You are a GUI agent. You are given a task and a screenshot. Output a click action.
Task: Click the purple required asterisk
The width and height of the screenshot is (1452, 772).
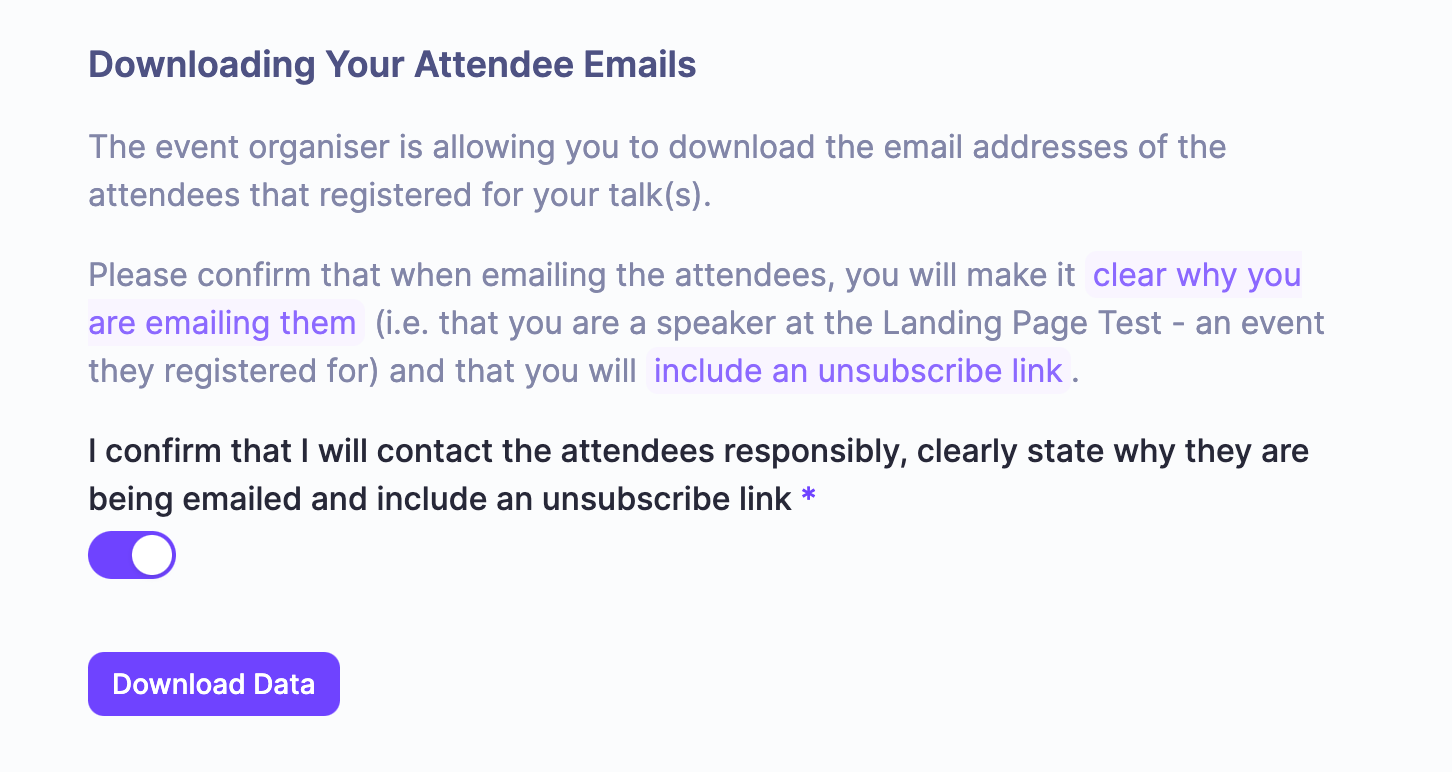pyautogui.click(x=809, y=499)
